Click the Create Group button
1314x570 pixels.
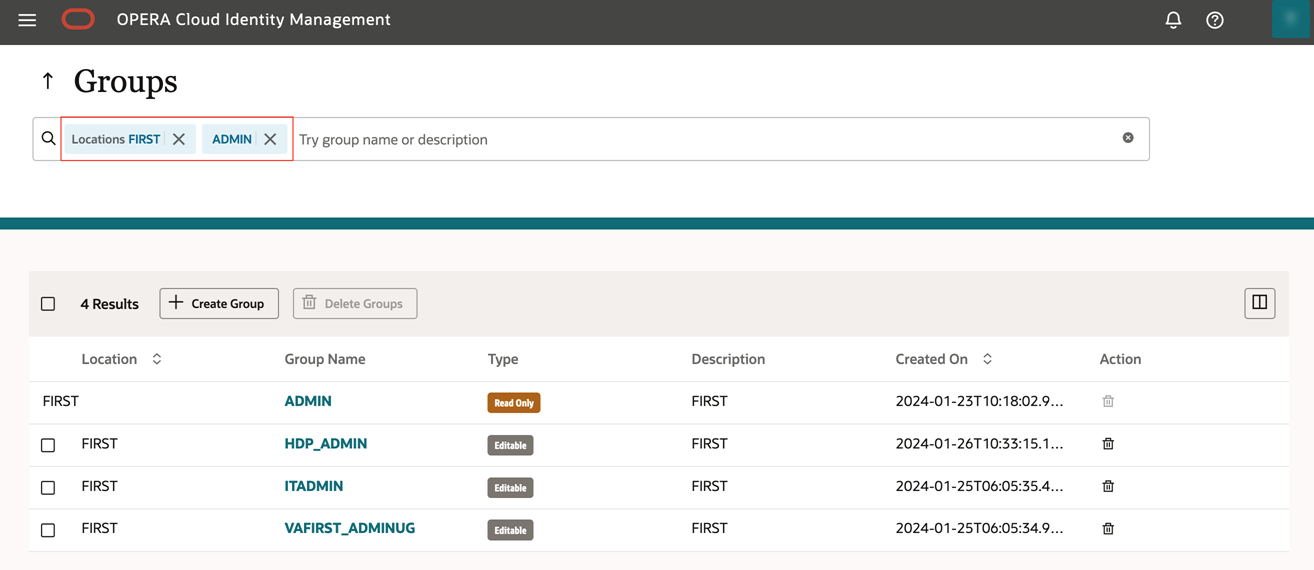point(219,304)
